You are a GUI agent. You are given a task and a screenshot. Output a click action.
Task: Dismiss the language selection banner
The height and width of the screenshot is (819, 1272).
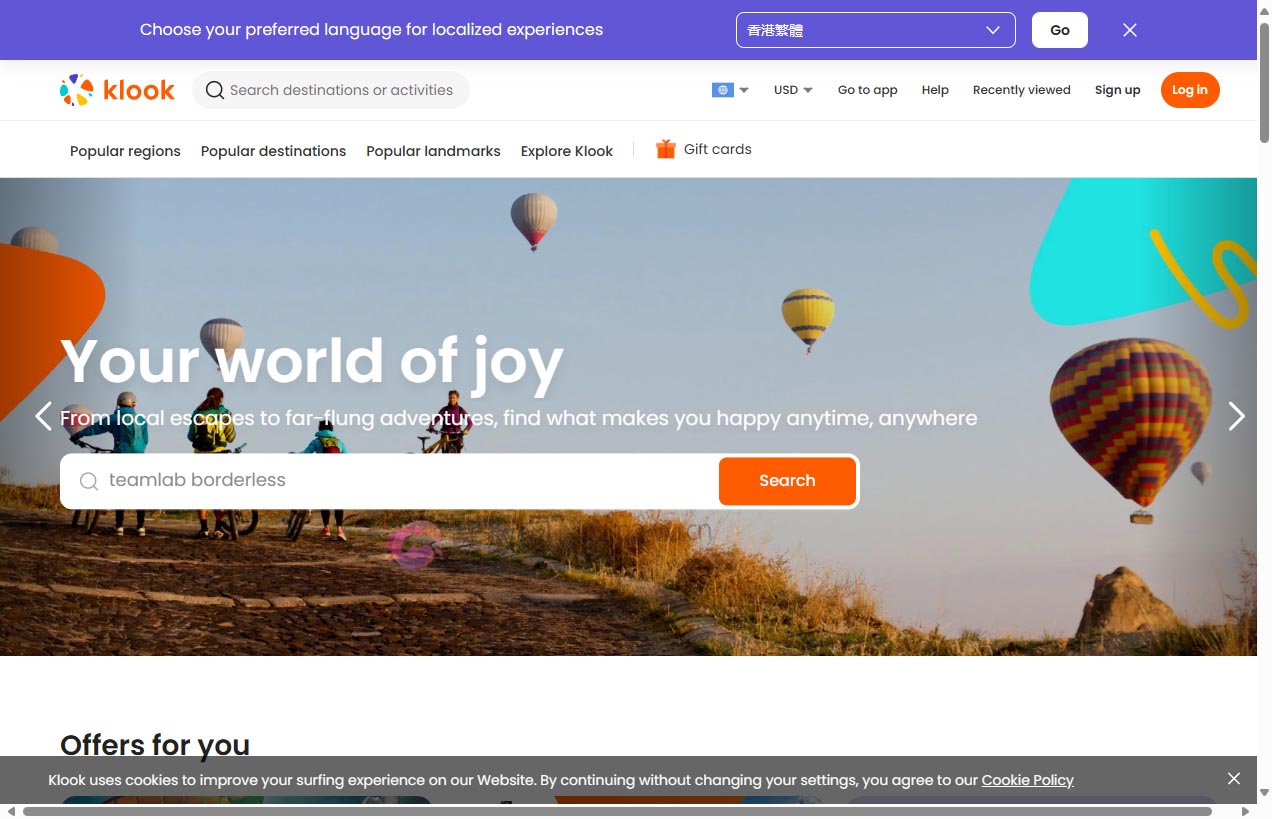pyautogui.click(x=1130, y=30)
